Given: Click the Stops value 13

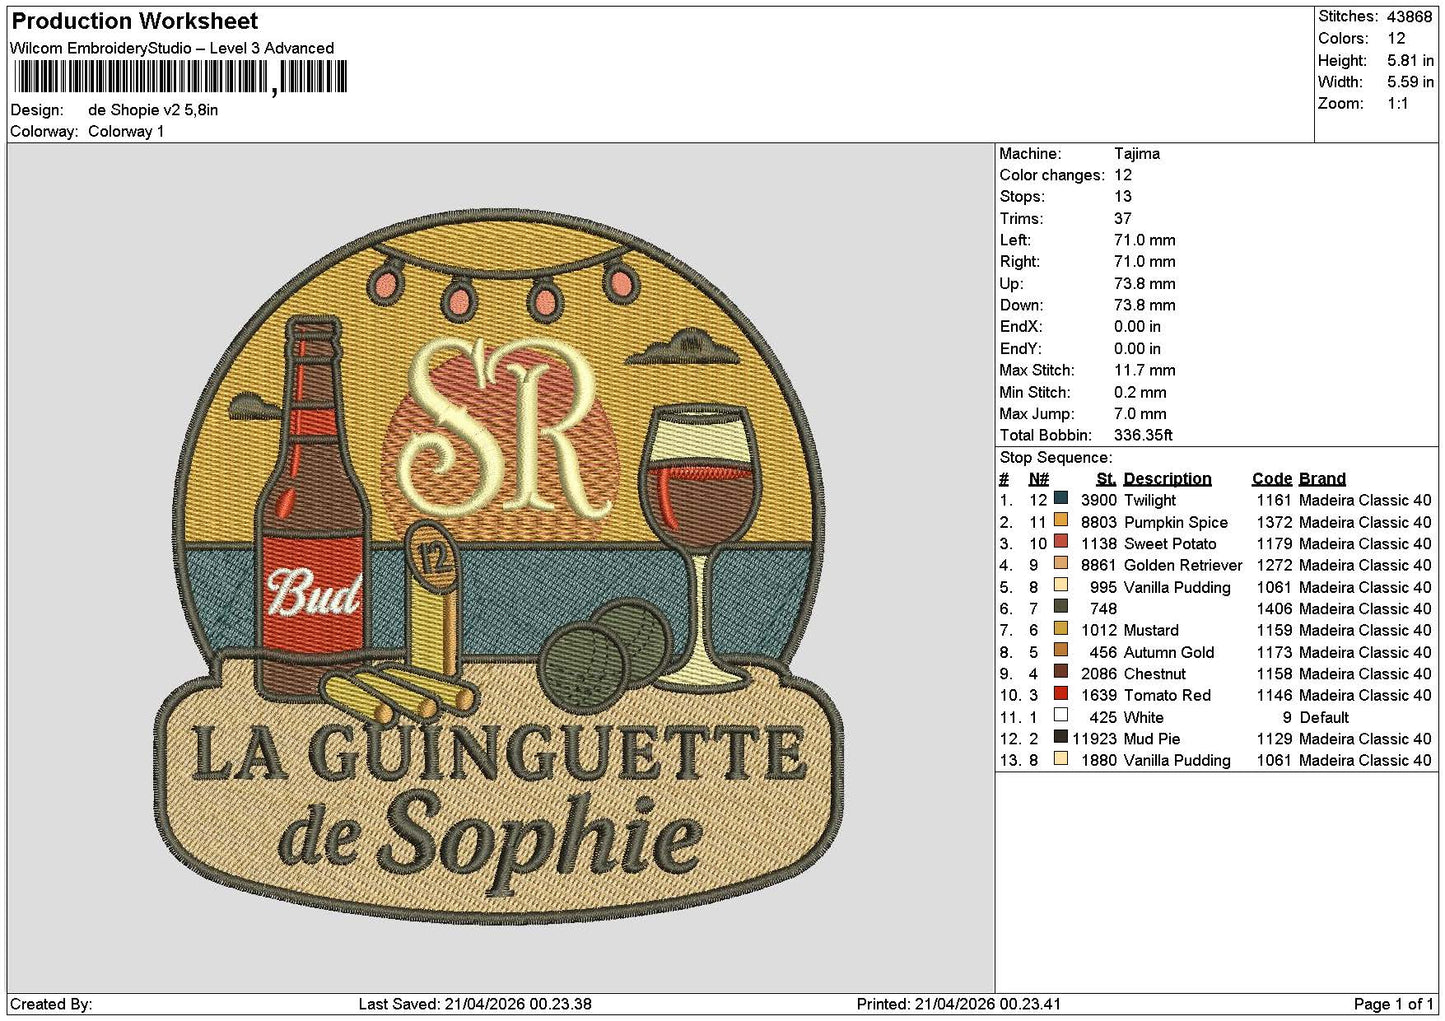Looking at the screenshot, I should click(1123, 197).
